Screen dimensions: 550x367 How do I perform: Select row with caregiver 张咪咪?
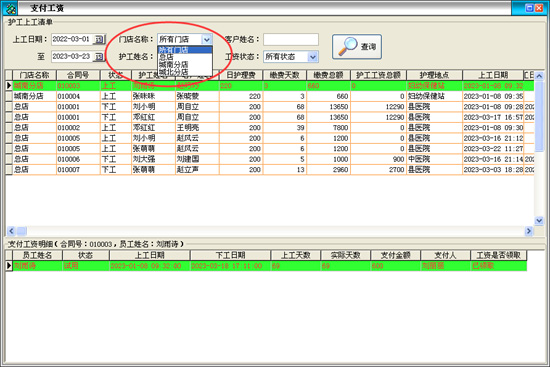pos(153,96)
